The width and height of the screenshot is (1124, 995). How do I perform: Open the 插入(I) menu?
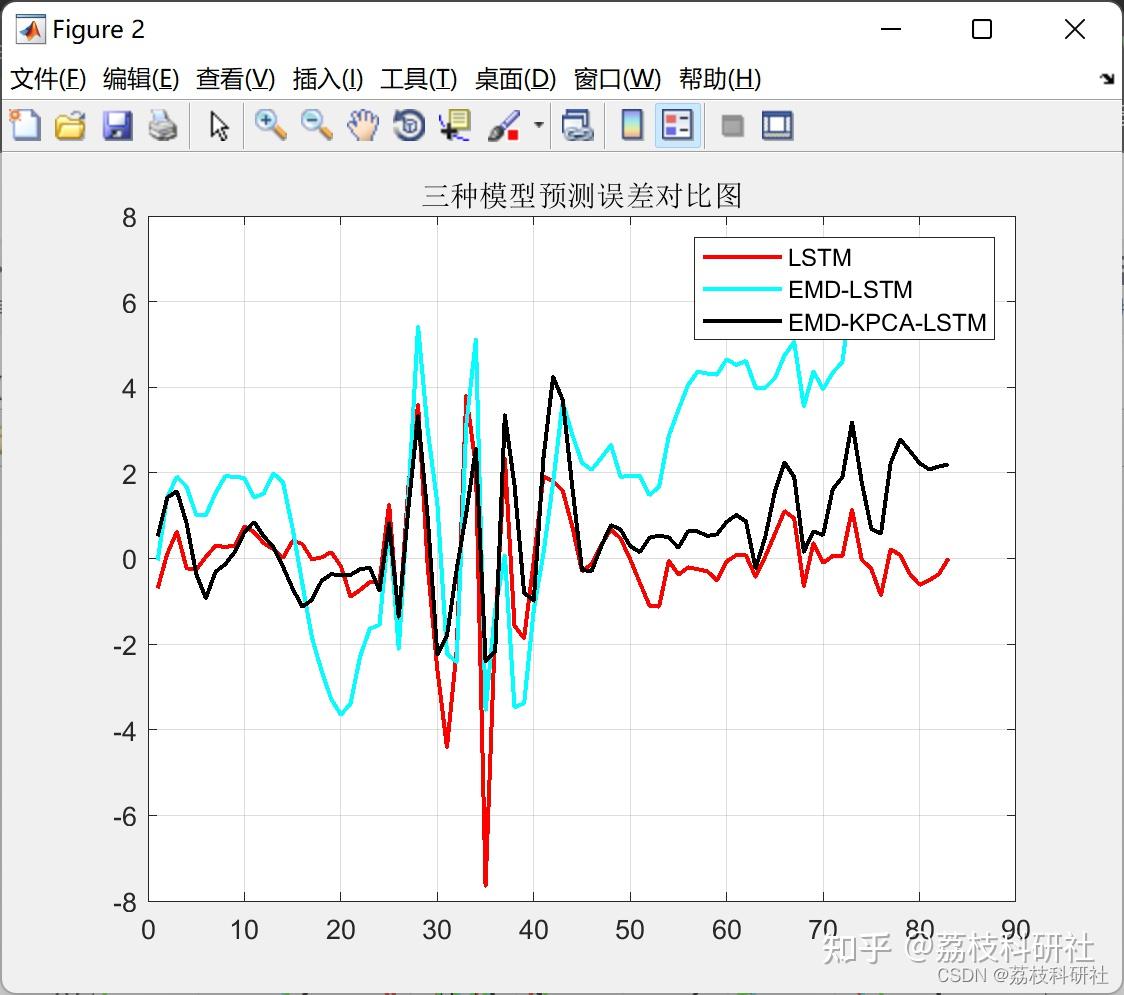point(327,79)
